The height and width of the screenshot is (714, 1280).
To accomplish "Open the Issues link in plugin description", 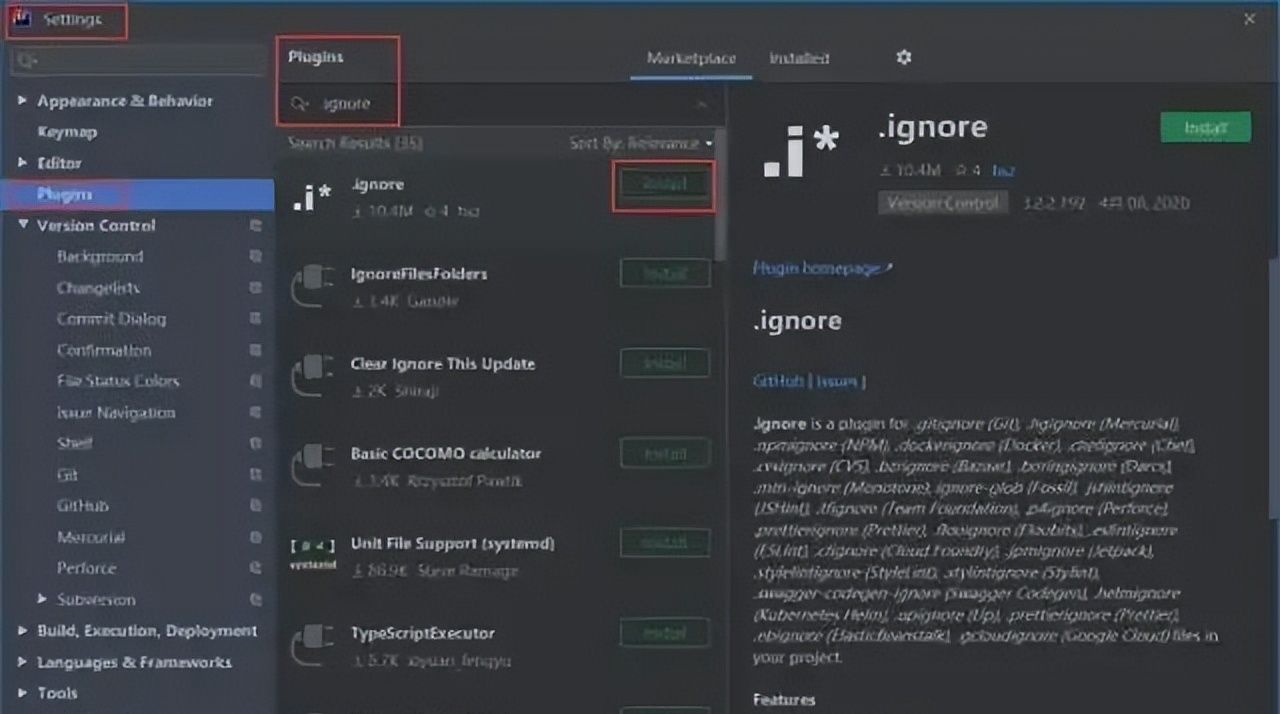I will coord(838,381).
